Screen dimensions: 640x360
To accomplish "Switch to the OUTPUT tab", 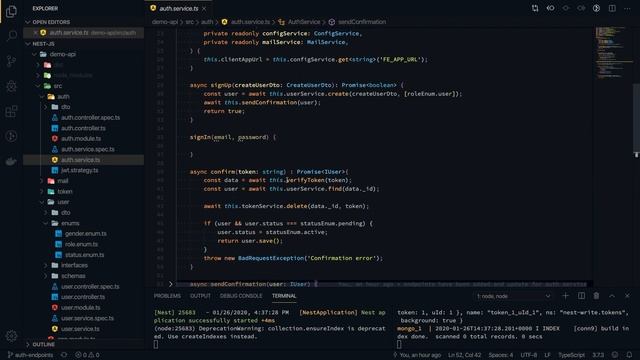I will tap(200, 296).
